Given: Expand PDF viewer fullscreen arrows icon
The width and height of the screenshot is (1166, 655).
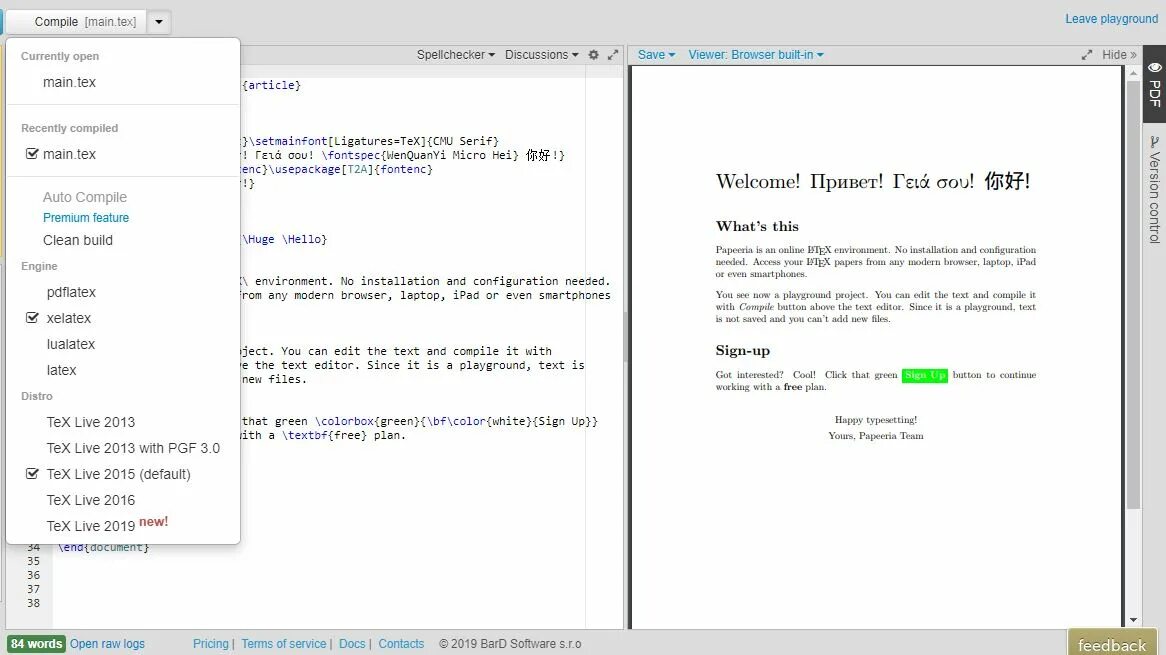Looking at the screenshot, I should tap(1086, 54).
